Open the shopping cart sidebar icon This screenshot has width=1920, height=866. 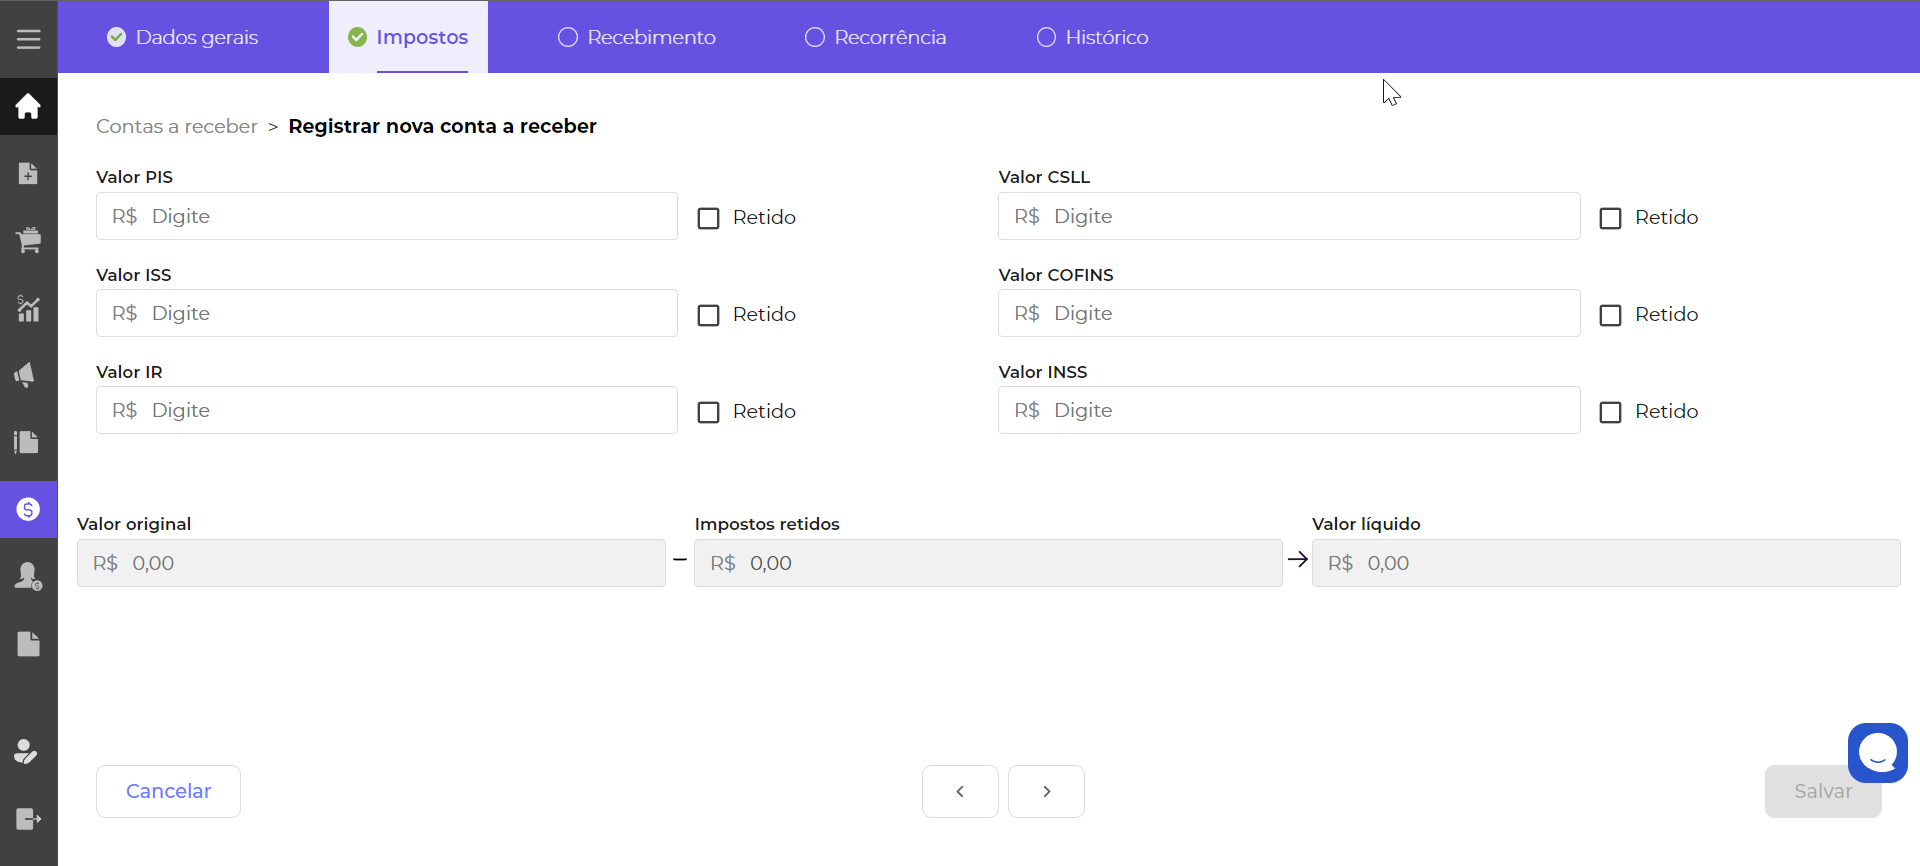click(x=28, y=240)
